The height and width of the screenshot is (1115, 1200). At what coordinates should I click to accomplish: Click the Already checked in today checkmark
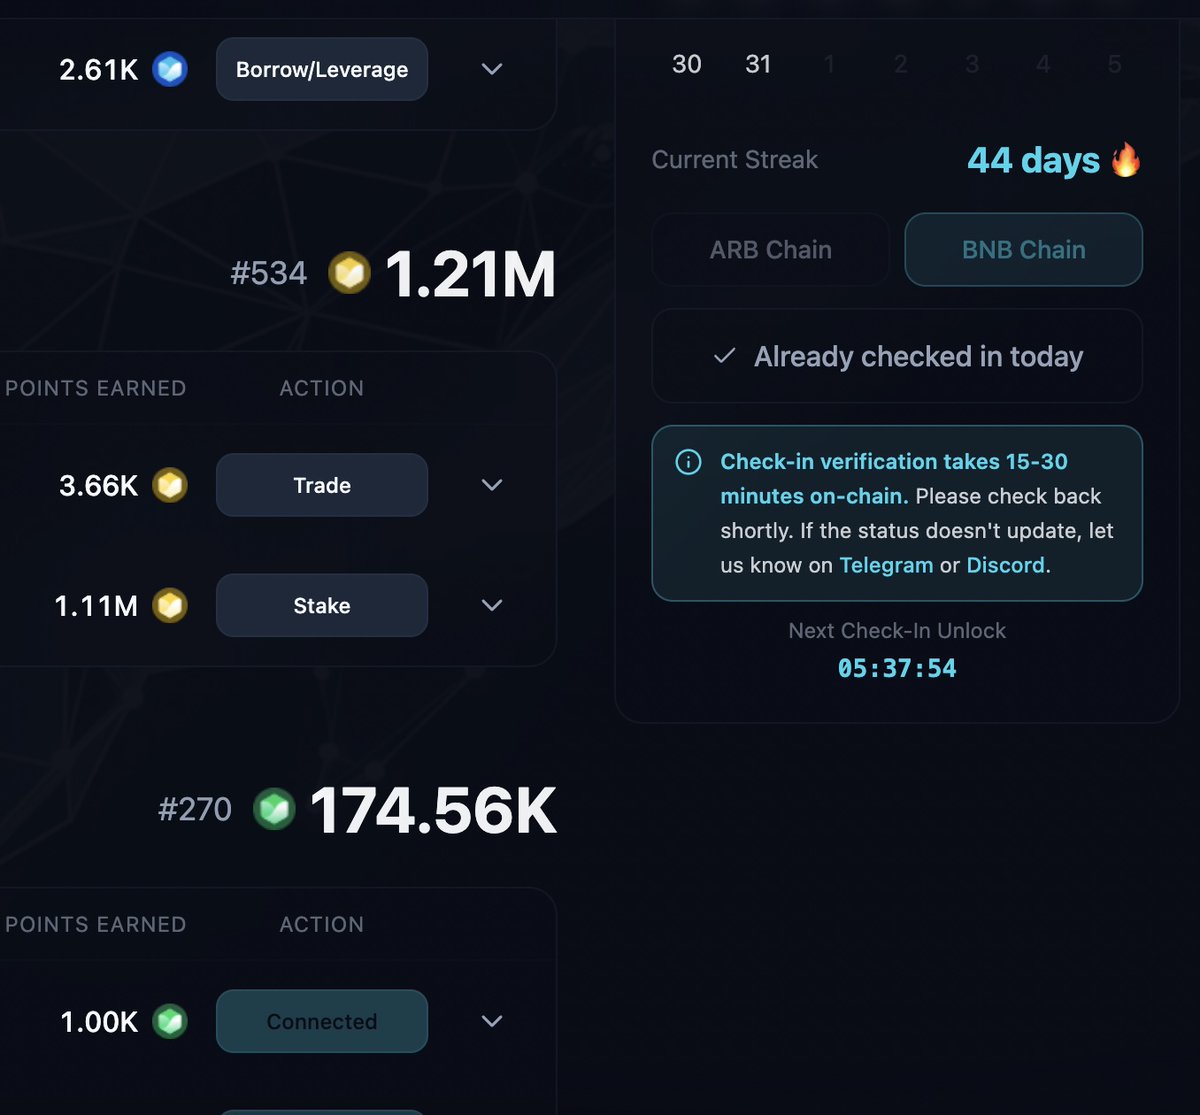point(725,356)
